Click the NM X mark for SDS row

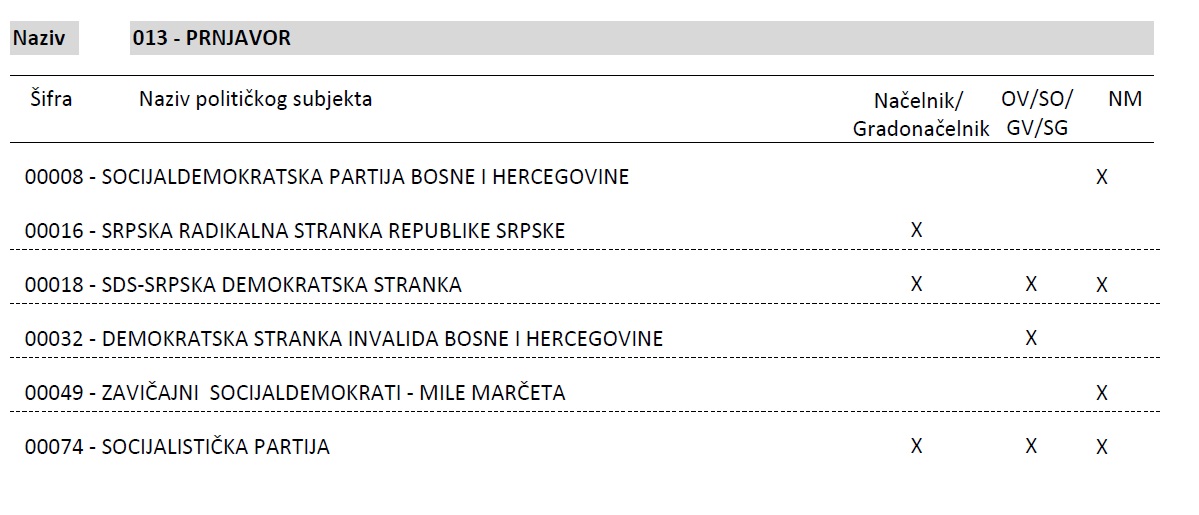(1101, 285)
